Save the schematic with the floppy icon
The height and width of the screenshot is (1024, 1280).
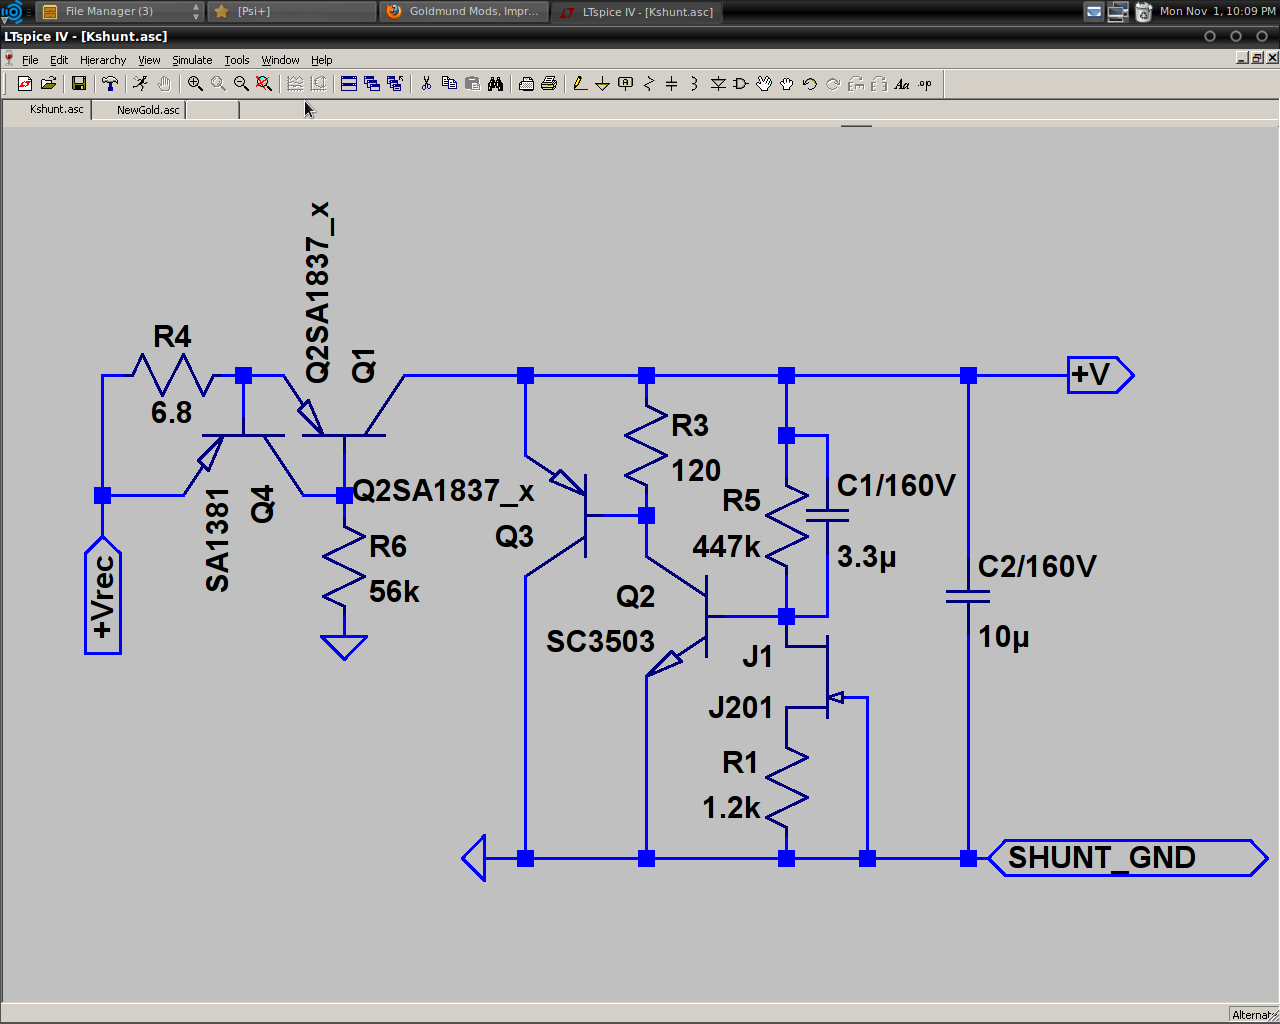point(79,84)
